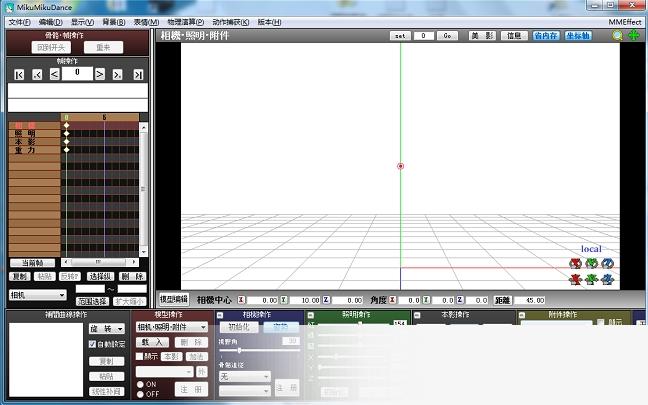
Task: Select the 照明 keyframe diamond at frame 0
Action: (x=66, y=133)
